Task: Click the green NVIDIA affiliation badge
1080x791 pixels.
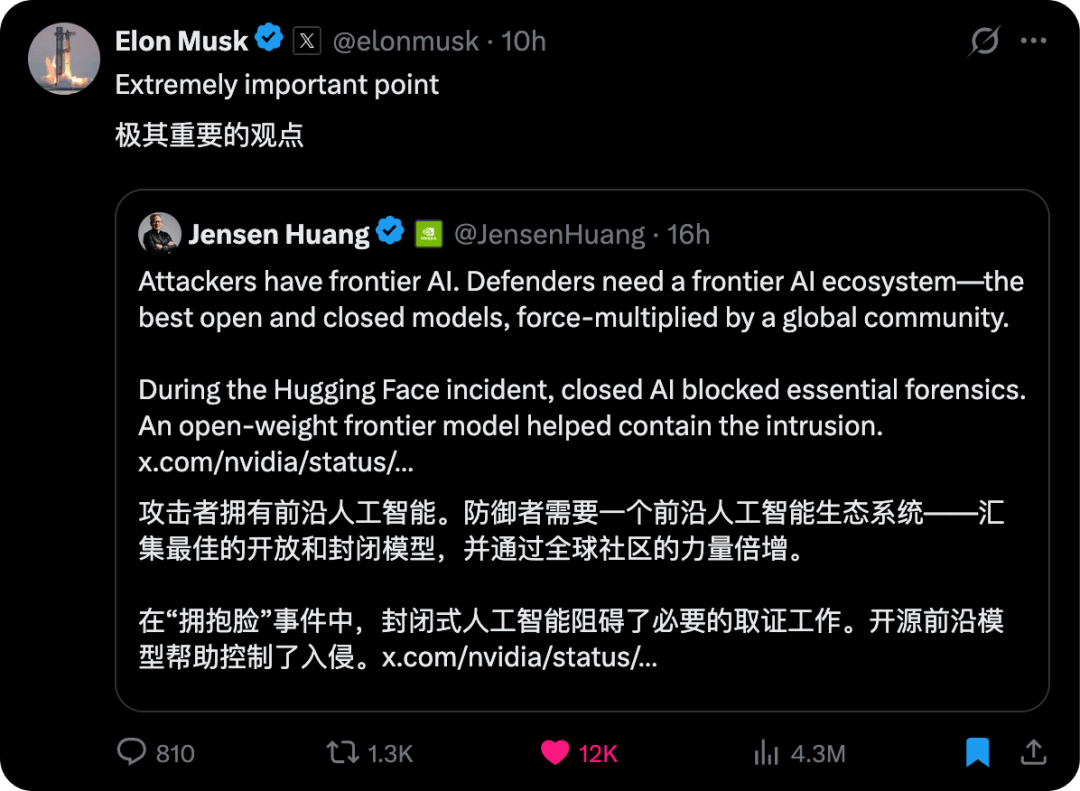Action: (428, 234)
